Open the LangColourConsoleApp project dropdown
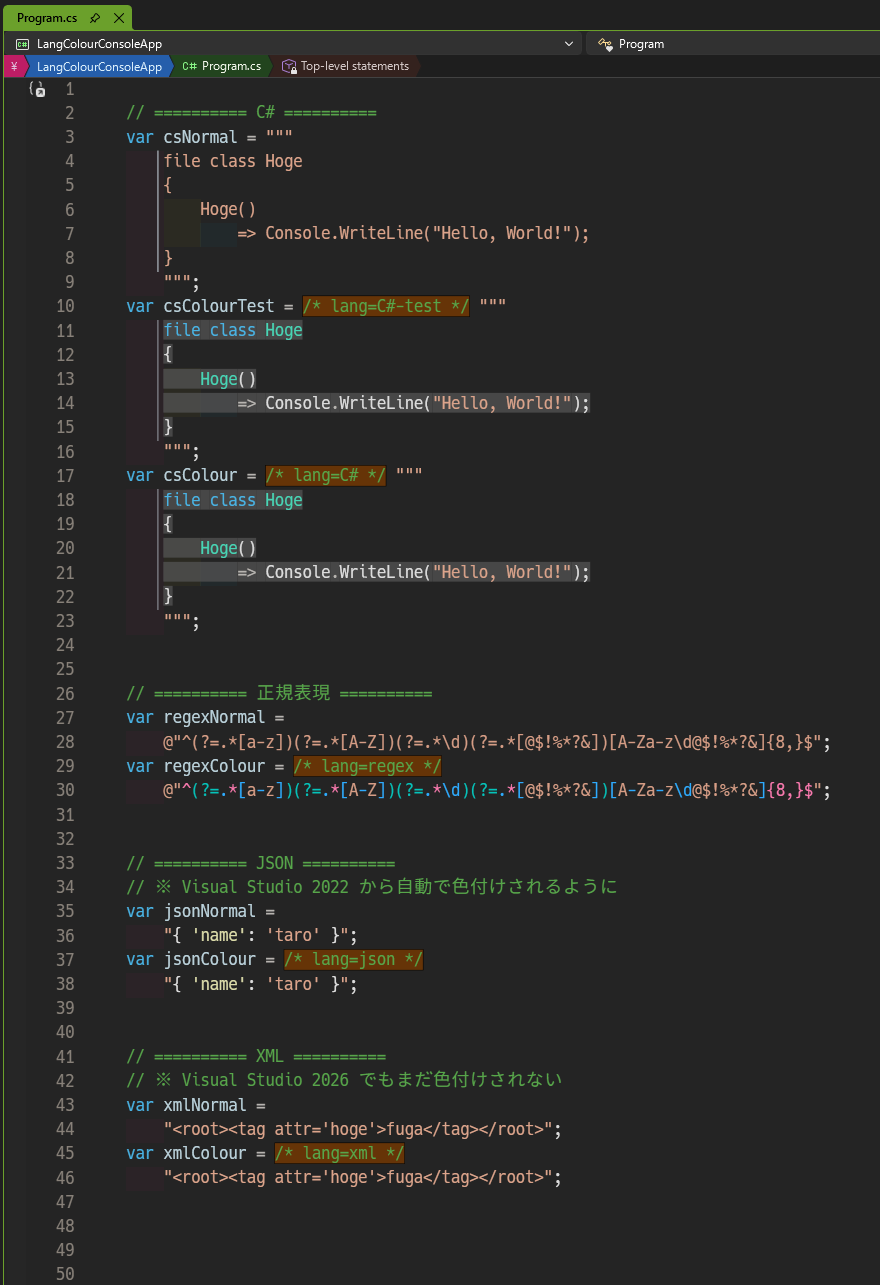The height and width of the screenshot is (1285, 880). click(x=294, y=44)
